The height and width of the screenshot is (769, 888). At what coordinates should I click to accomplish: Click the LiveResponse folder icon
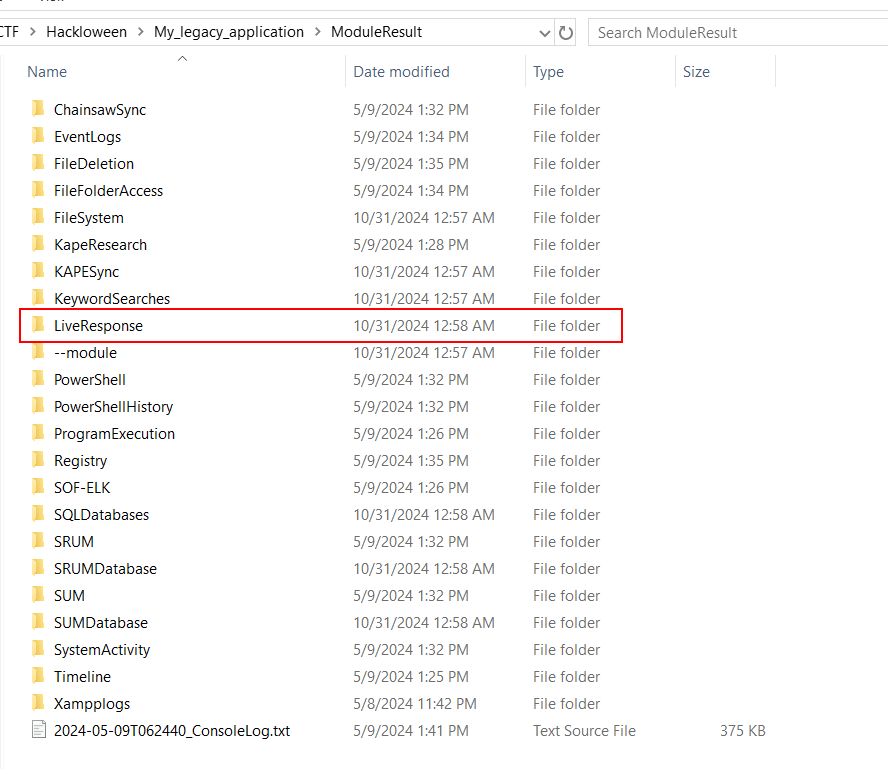tap(38, 325)
